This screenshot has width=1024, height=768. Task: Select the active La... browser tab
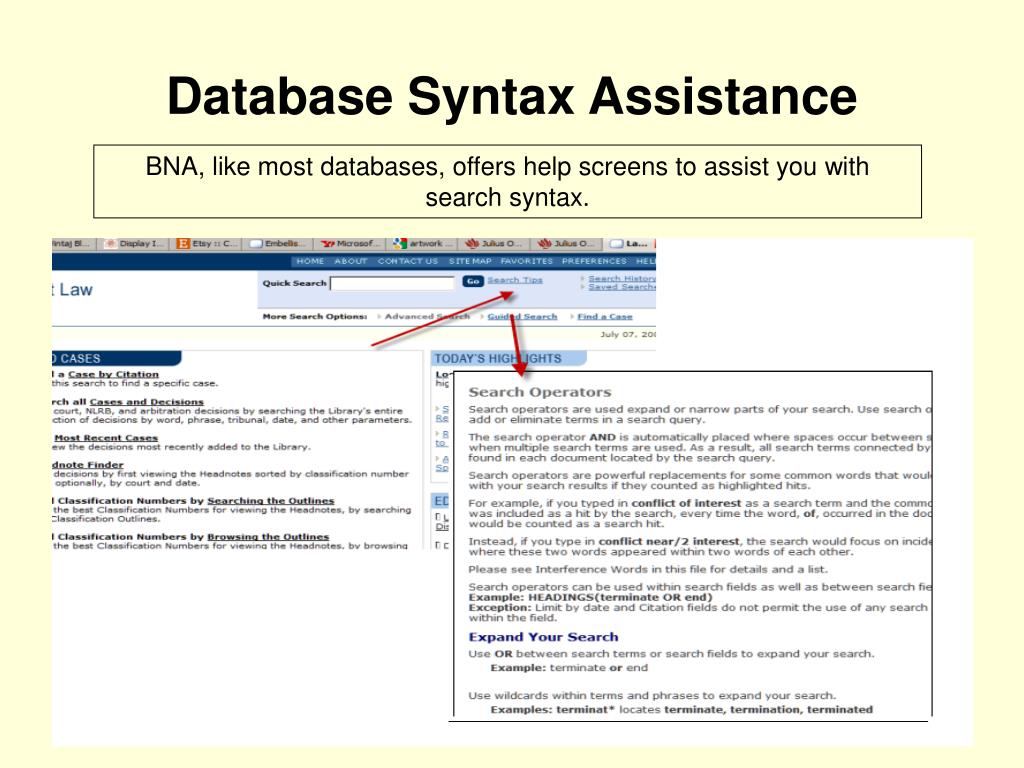(x=630, y=244)
